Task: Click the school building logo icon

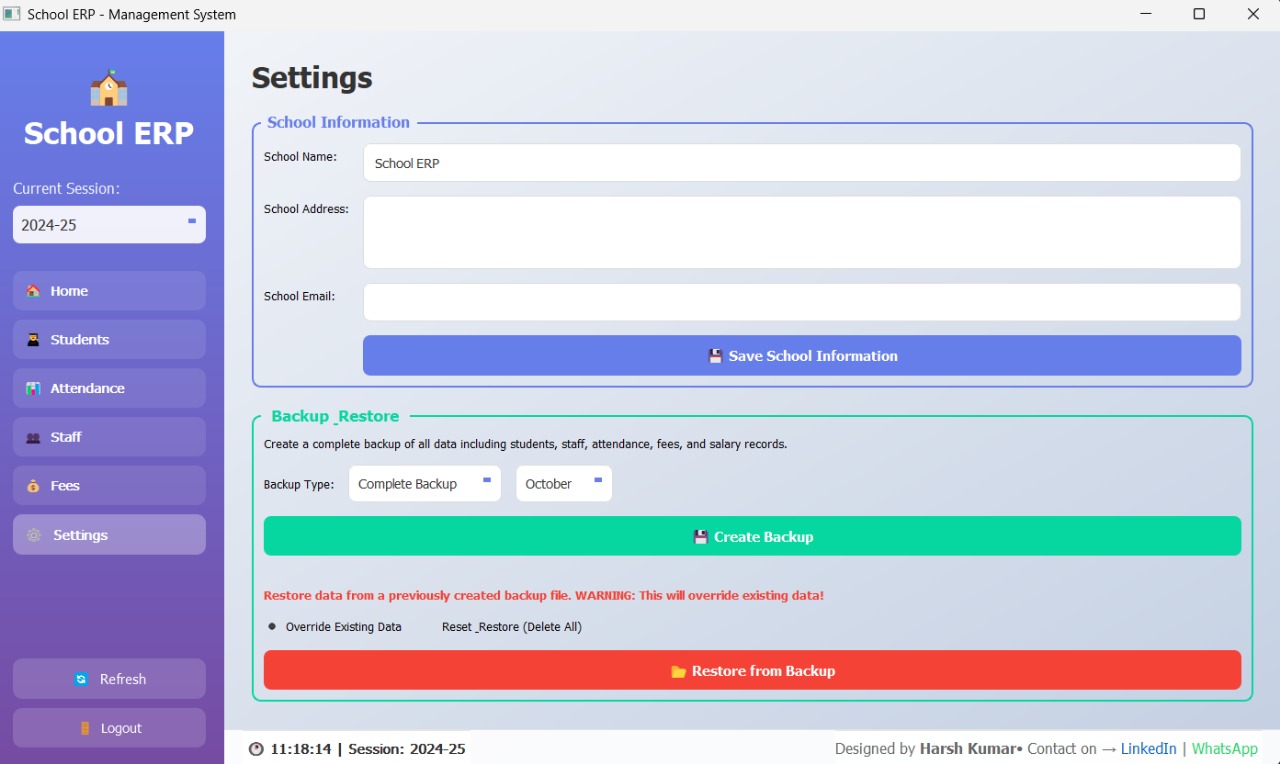Action: (109, 89)
